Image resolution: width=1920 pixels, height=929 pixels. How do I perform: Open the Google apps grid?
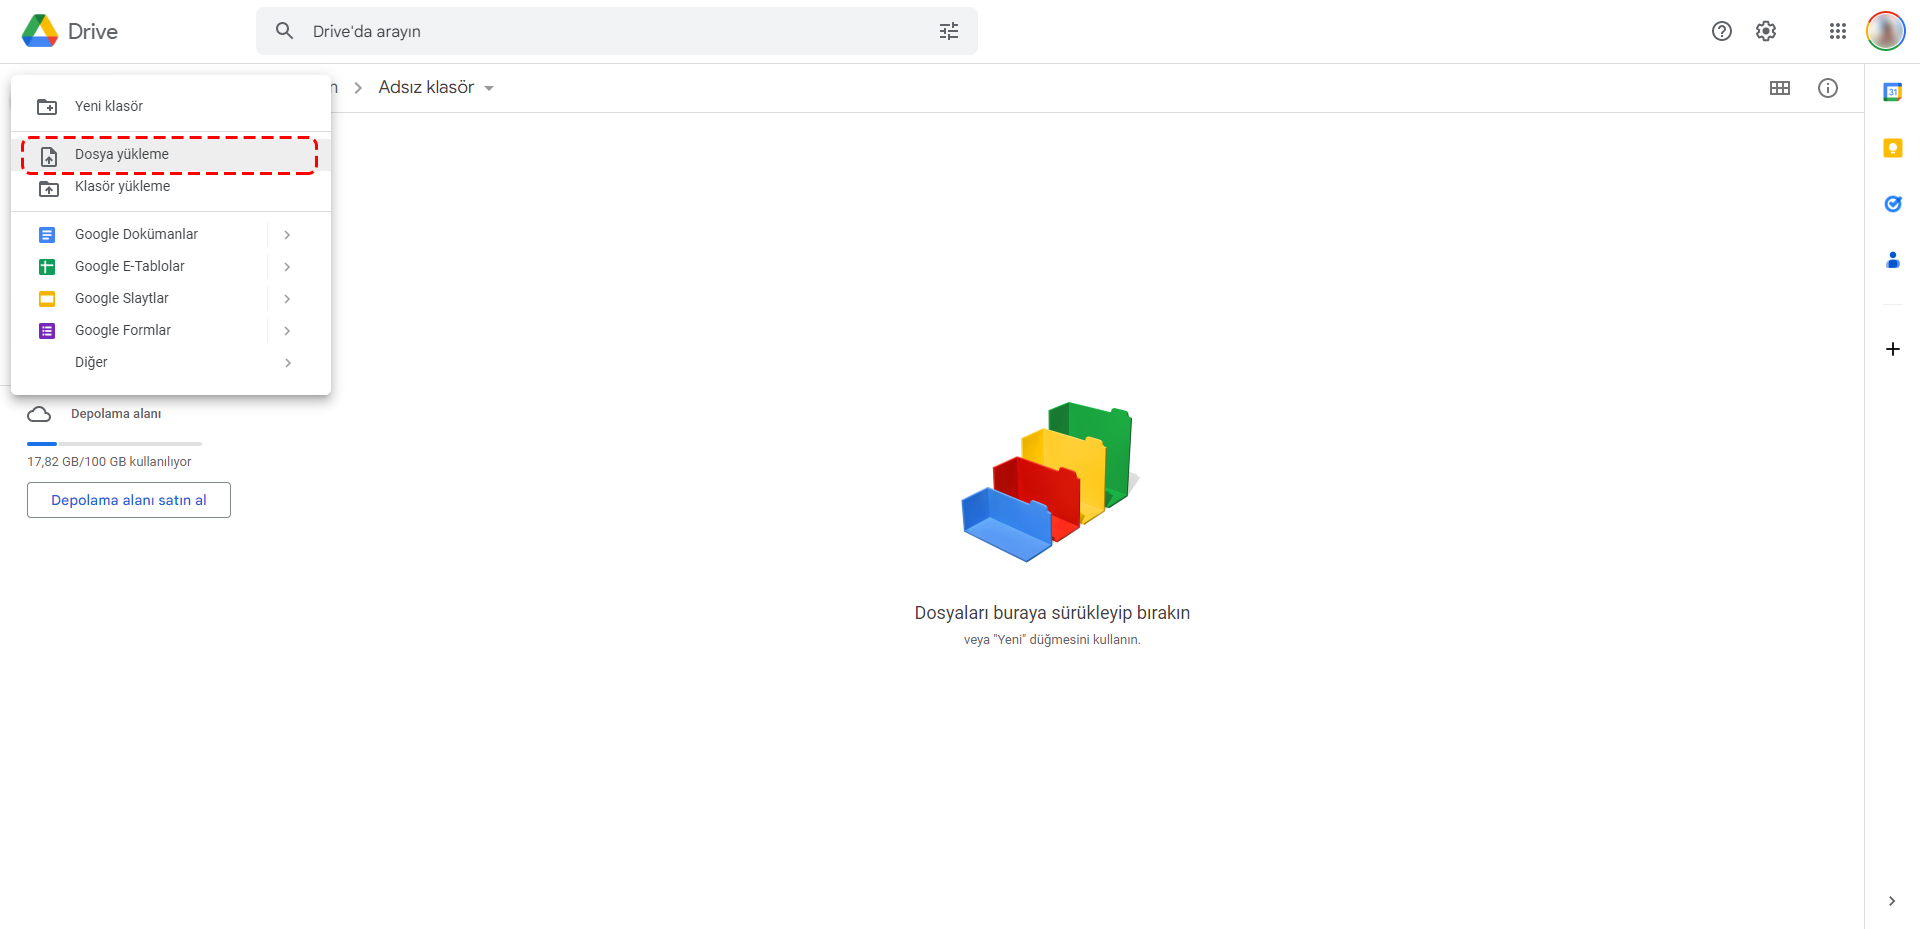coord(1837,31)
